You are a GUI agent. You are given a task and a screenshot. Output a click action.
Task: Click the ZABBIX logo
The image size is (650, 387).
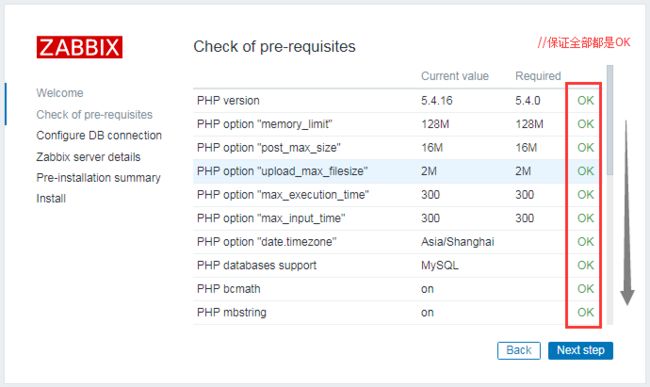click(x=79, y=47)
